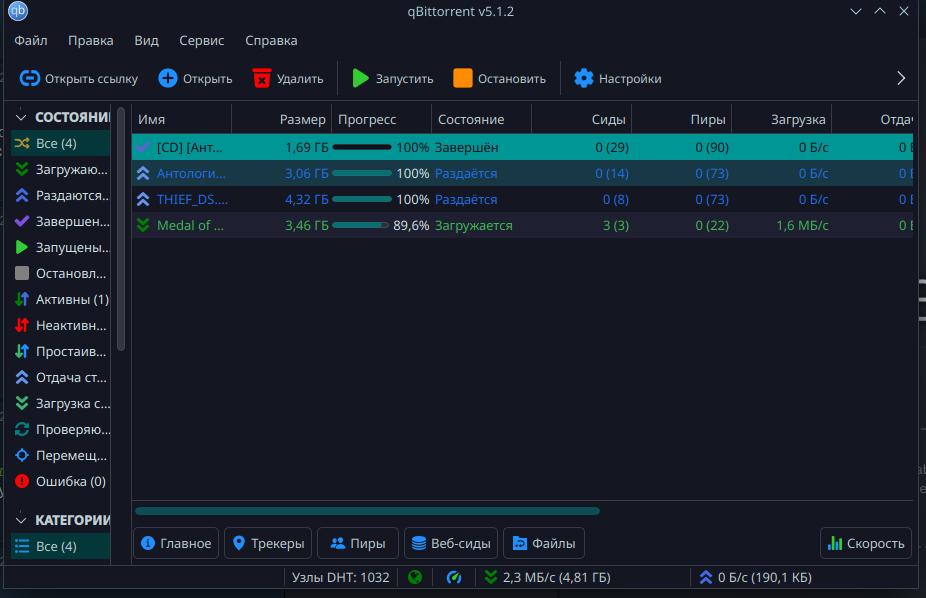Click the 'Загружается' status cell

(474, 226)
